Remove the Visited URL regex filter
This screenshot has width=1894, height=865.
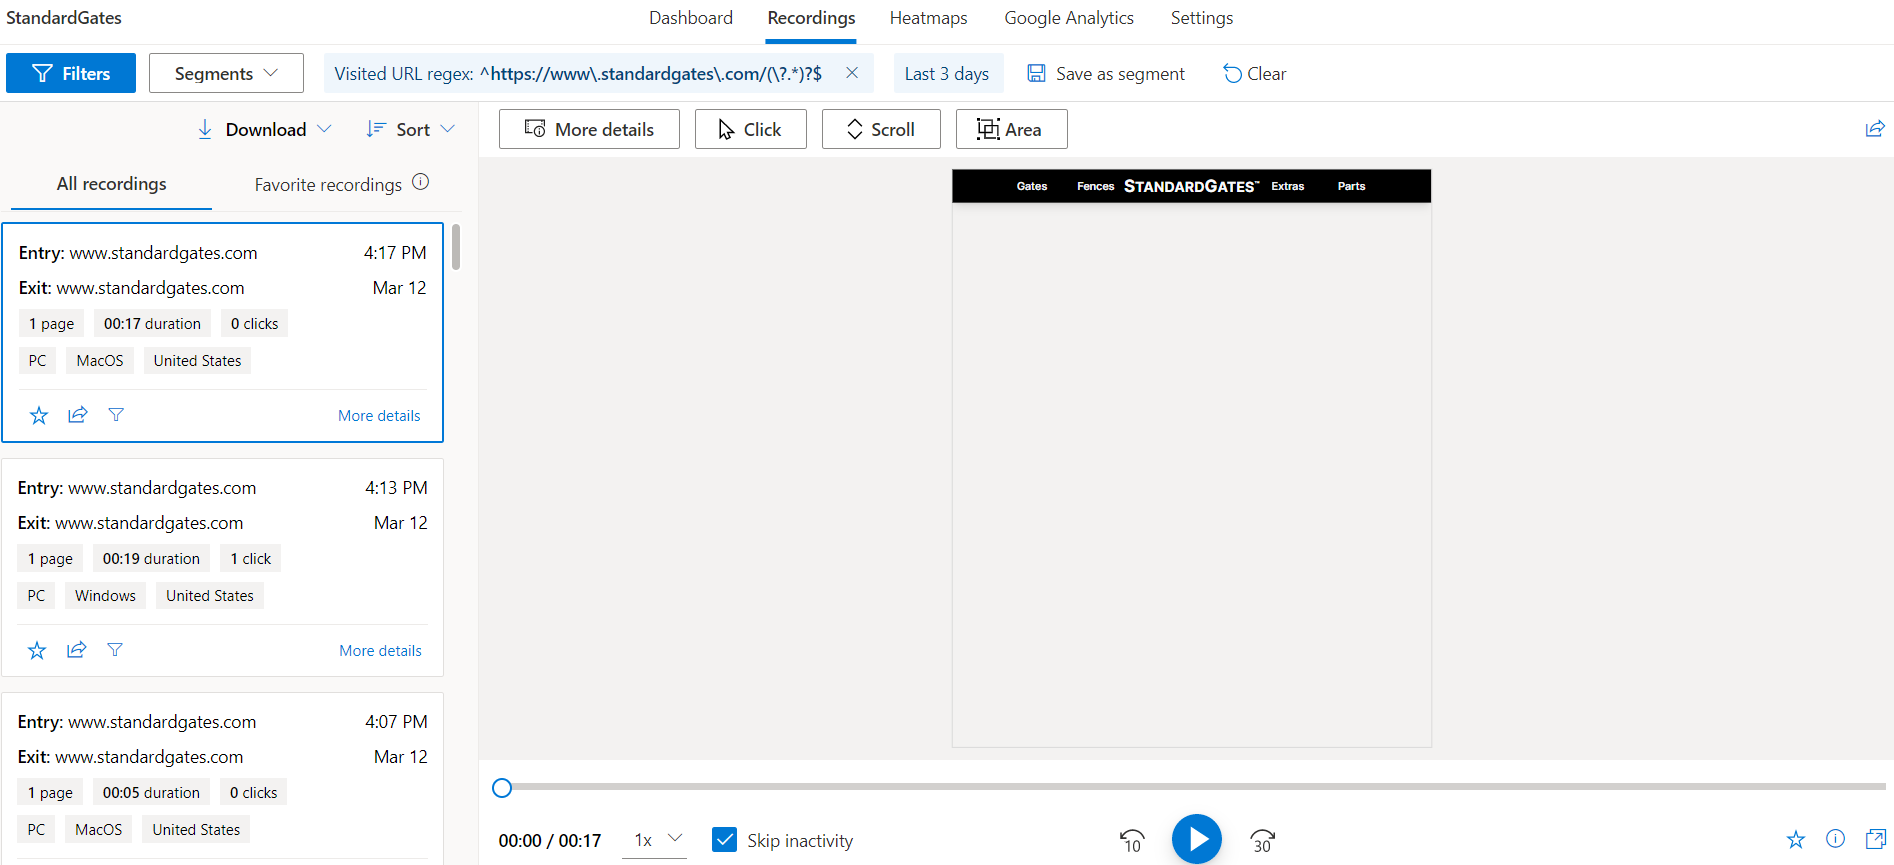click(852, 73)
